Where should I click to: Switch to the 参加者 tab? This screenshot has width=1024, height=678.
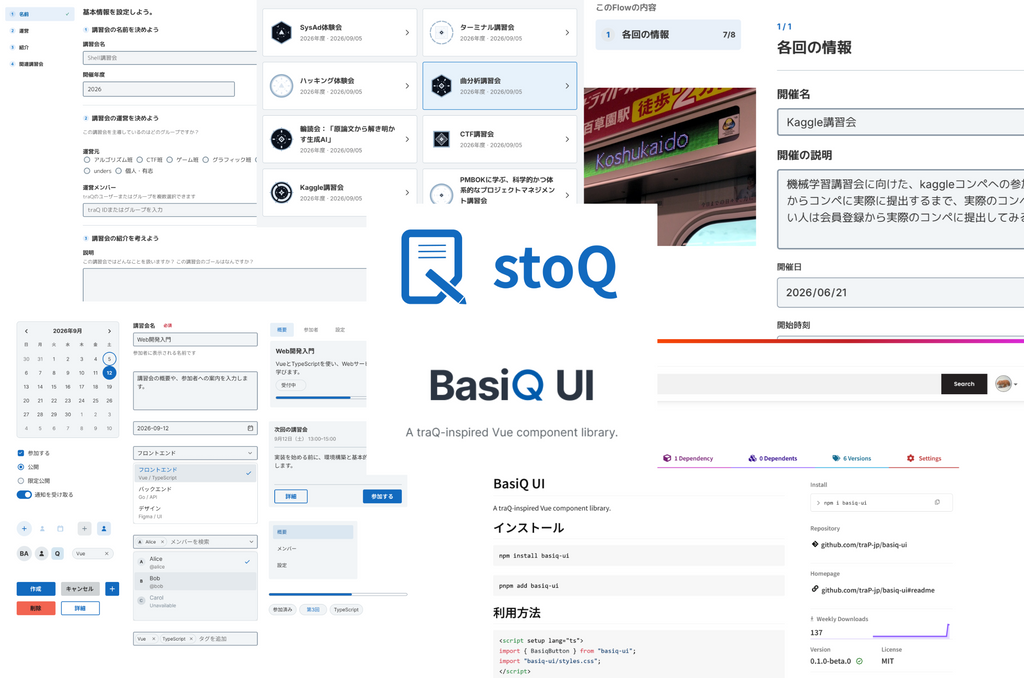311,330
